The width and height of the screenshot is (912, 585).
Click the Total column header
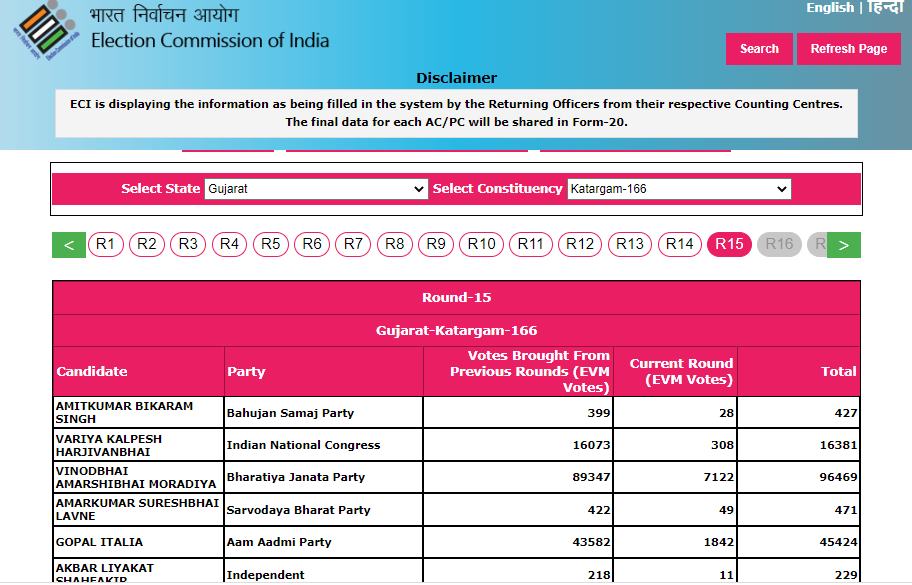pos(799,372)
